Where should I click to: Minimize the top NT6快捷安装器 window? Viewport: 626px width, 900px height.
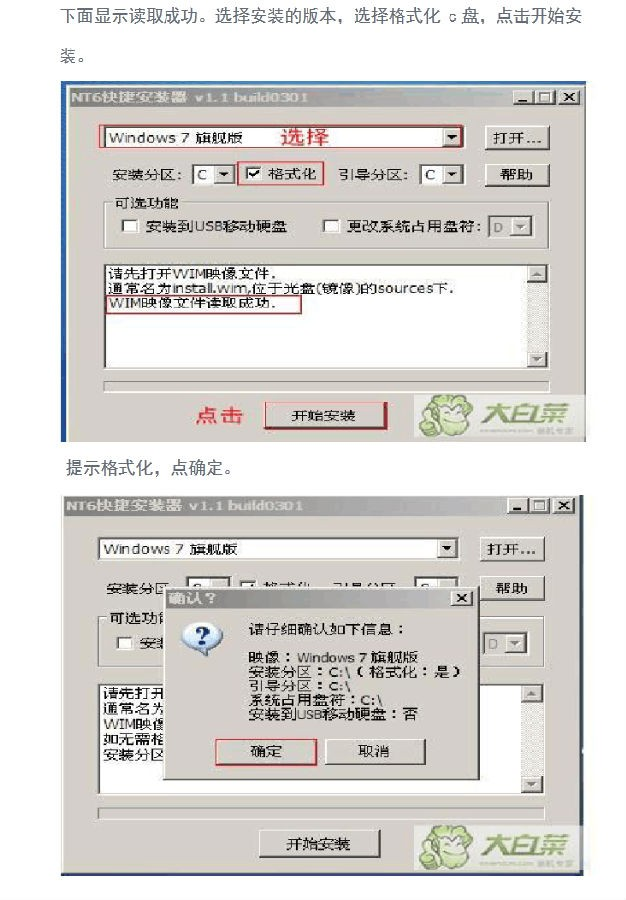pos(521,98)
